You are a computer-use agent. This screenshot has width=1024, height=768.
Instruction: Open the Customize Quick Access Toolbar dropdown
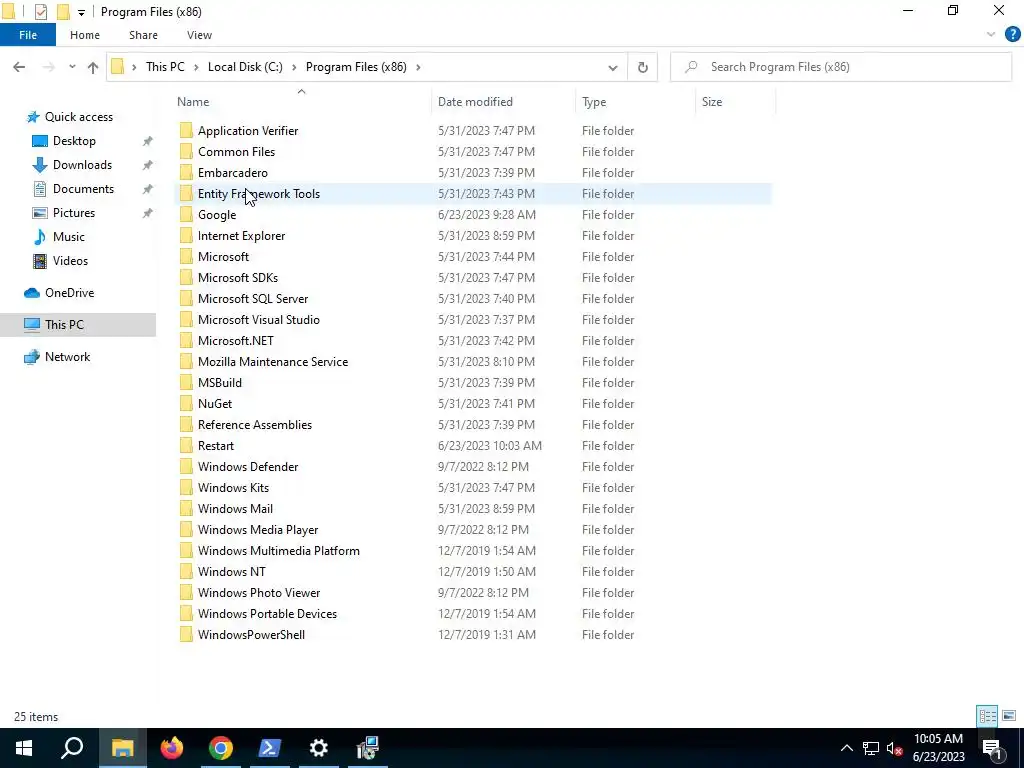81,12
